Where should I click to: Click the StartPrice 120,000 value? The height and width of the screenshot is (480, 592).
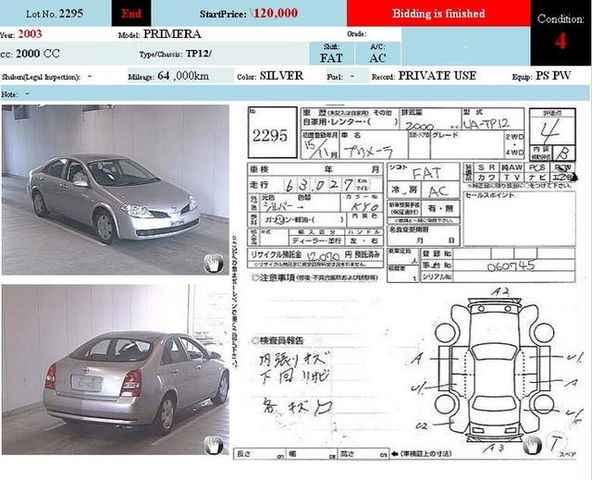[275, 13]
